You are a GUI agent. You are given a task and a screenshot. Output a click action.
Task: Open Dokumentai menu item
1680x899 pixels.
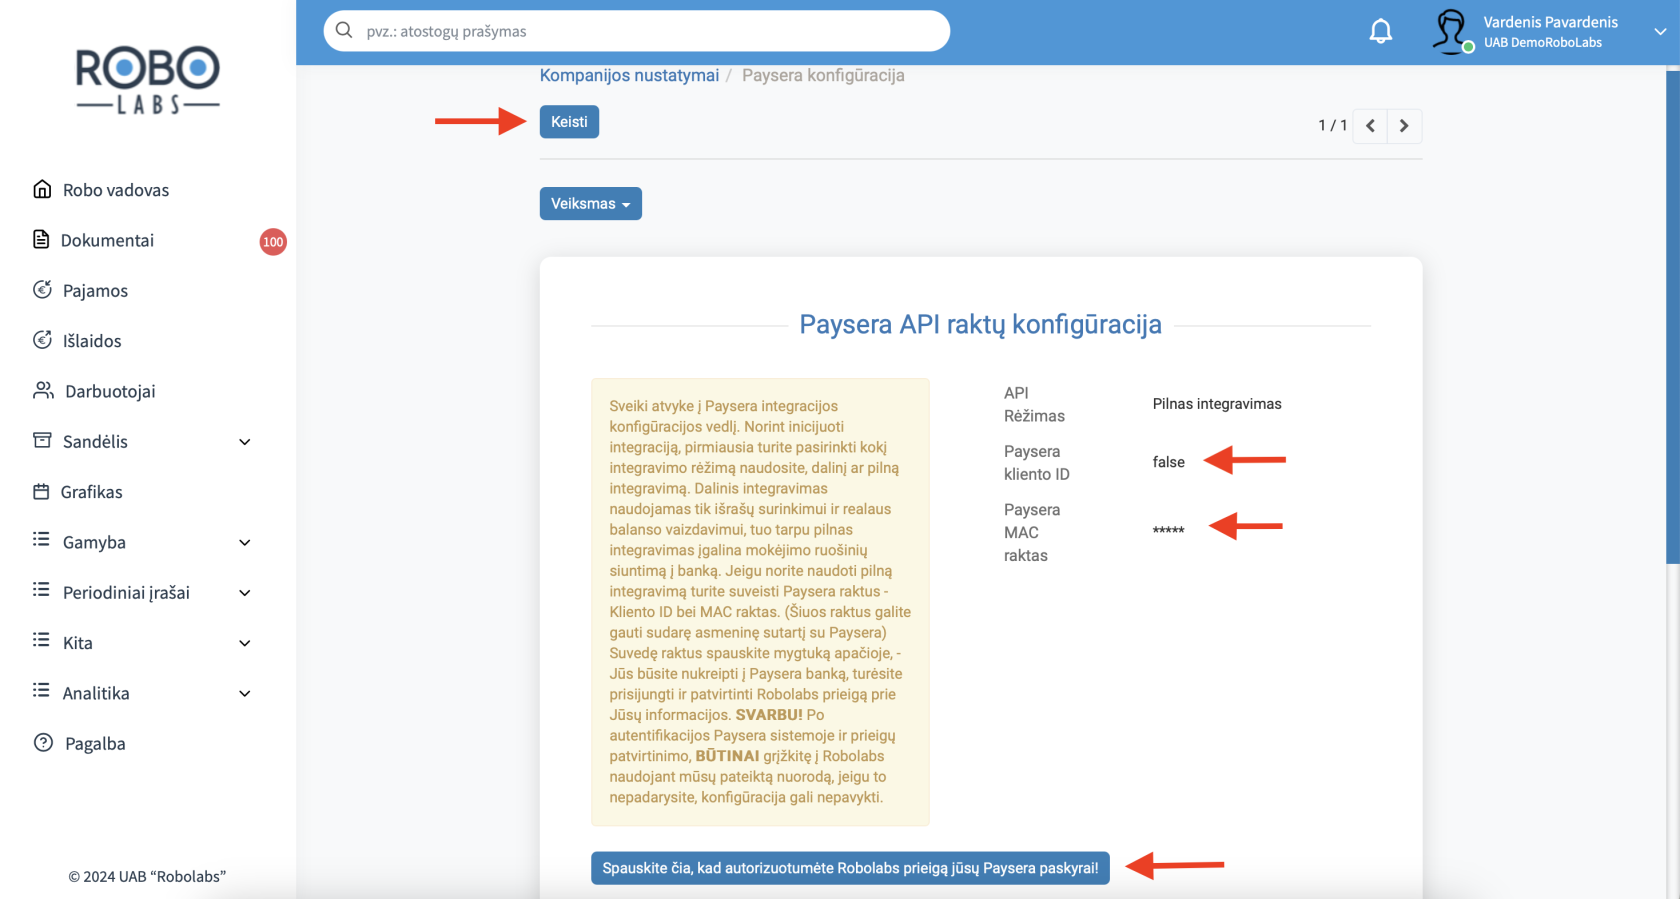107,240
